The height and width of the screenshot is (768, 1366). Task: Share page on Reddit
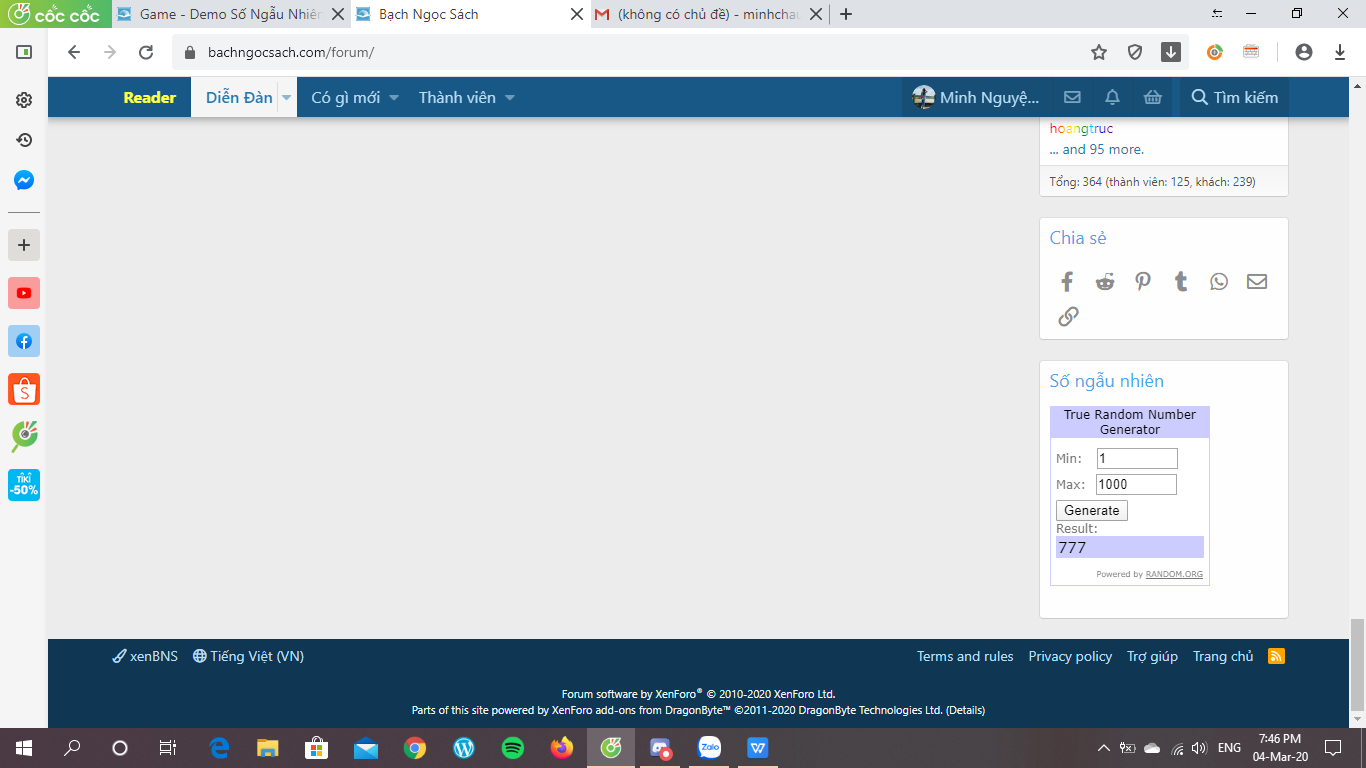tap(1105, 282)
